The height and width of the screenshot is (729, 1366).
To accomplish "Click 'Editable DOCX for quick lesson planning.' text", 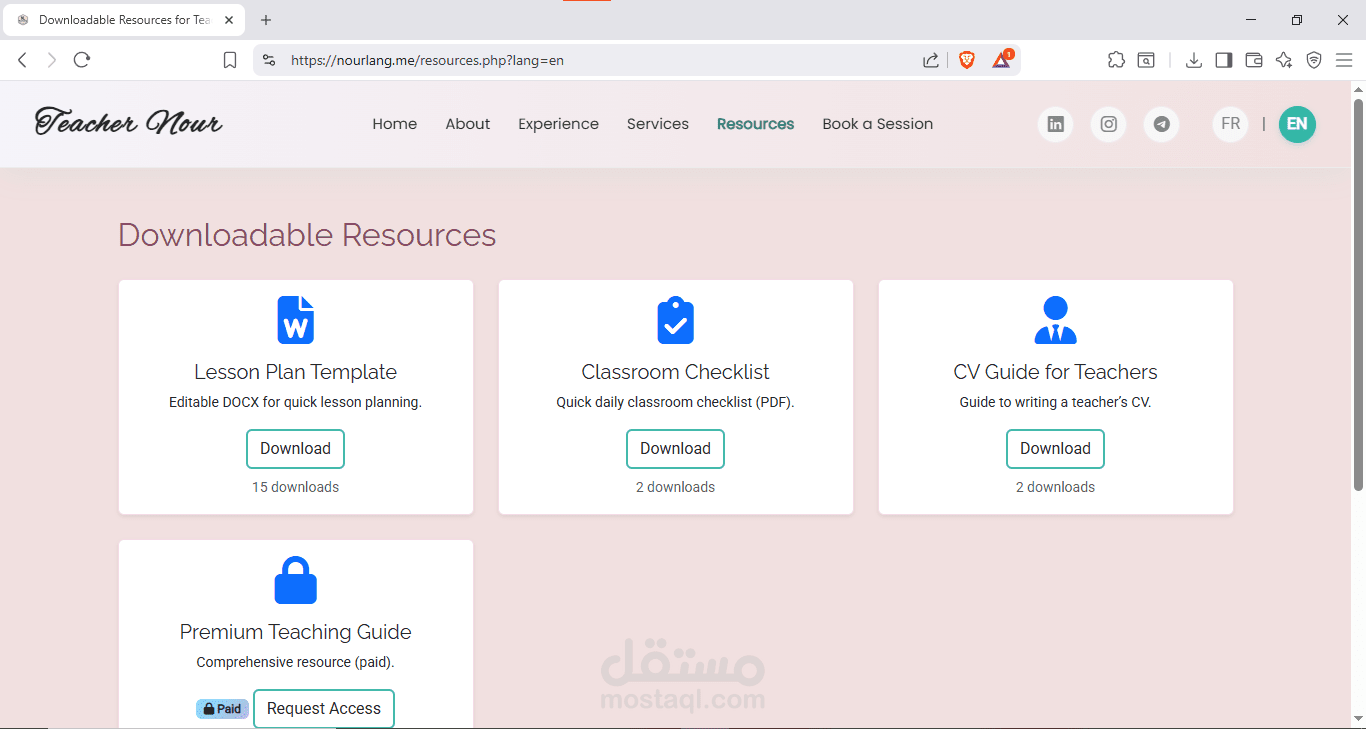I will 295,402.
